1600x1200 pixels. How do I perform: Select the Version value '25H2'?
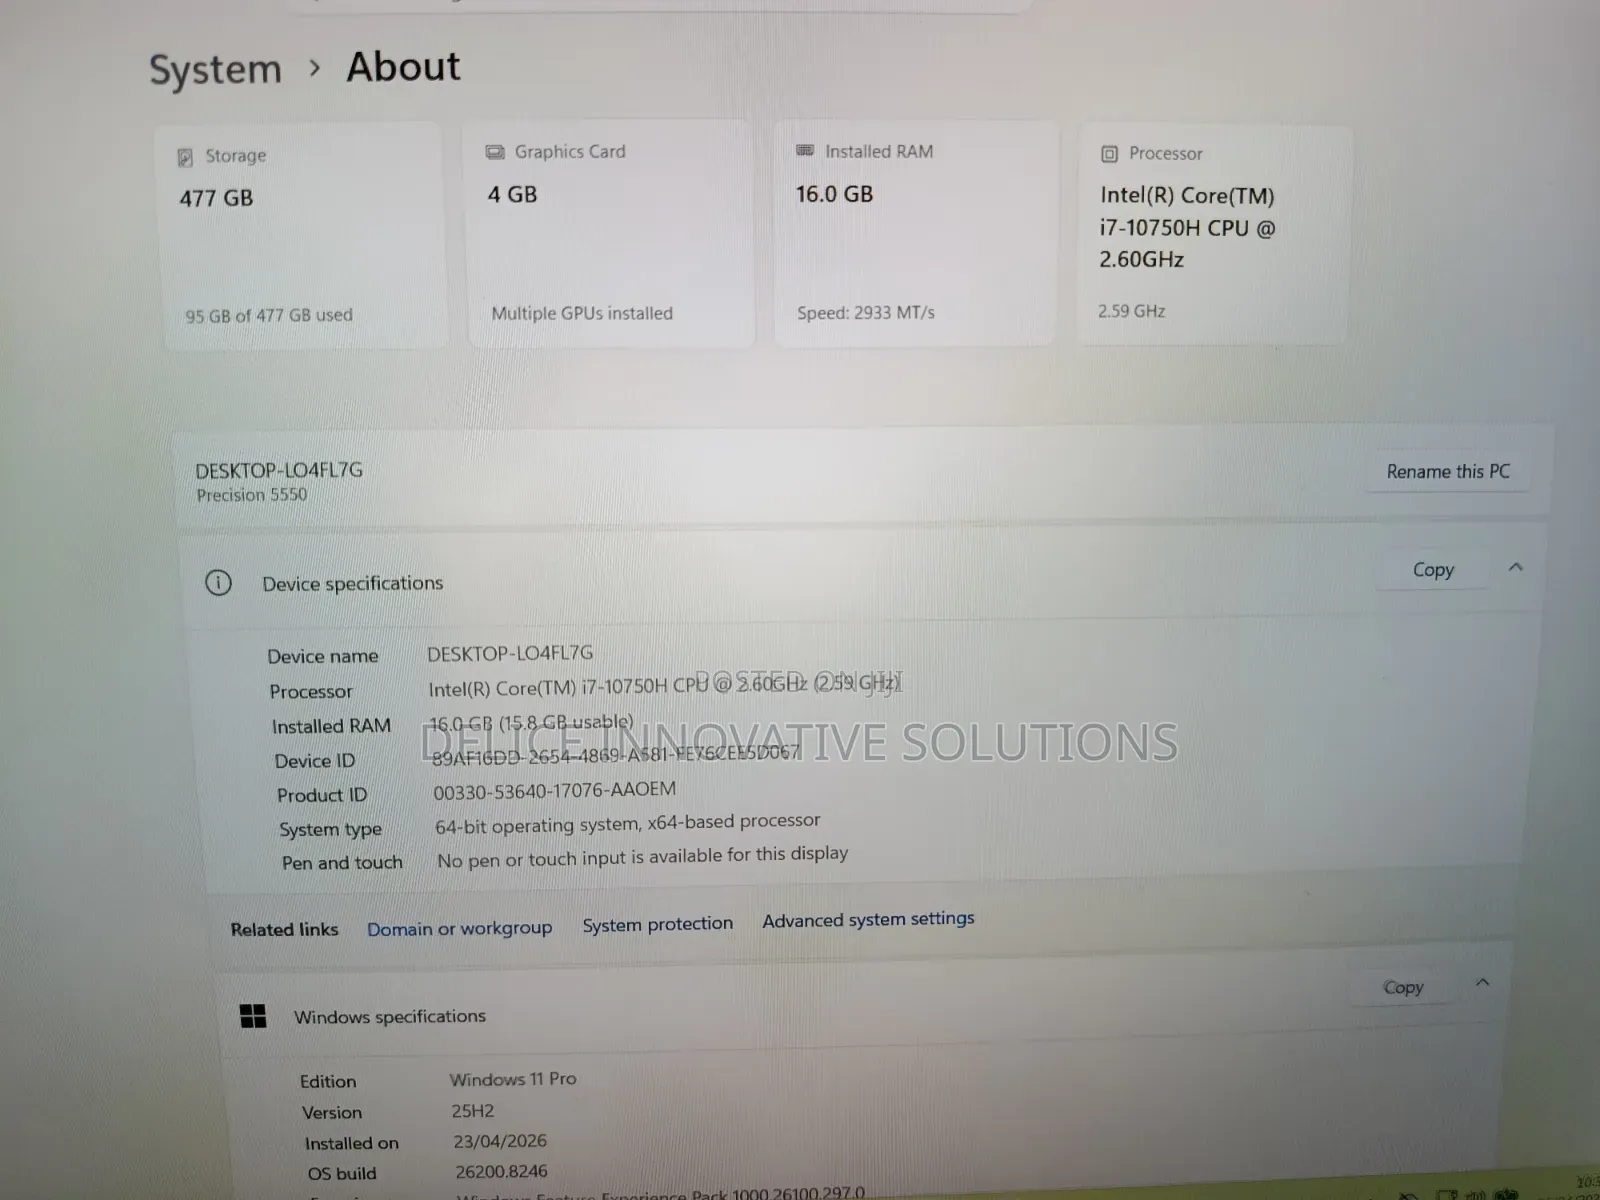click(x=473, y=1111)
